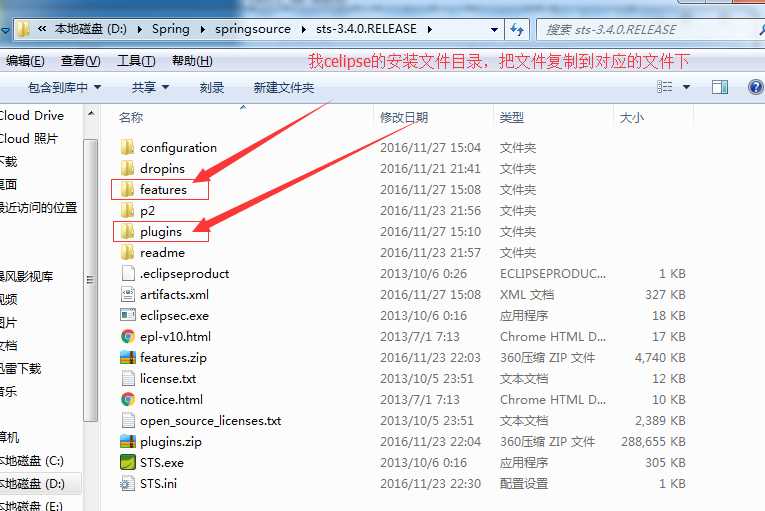Expand the arrow after springsource in the path
765x511 pixels.
click(x=303, y=29)
